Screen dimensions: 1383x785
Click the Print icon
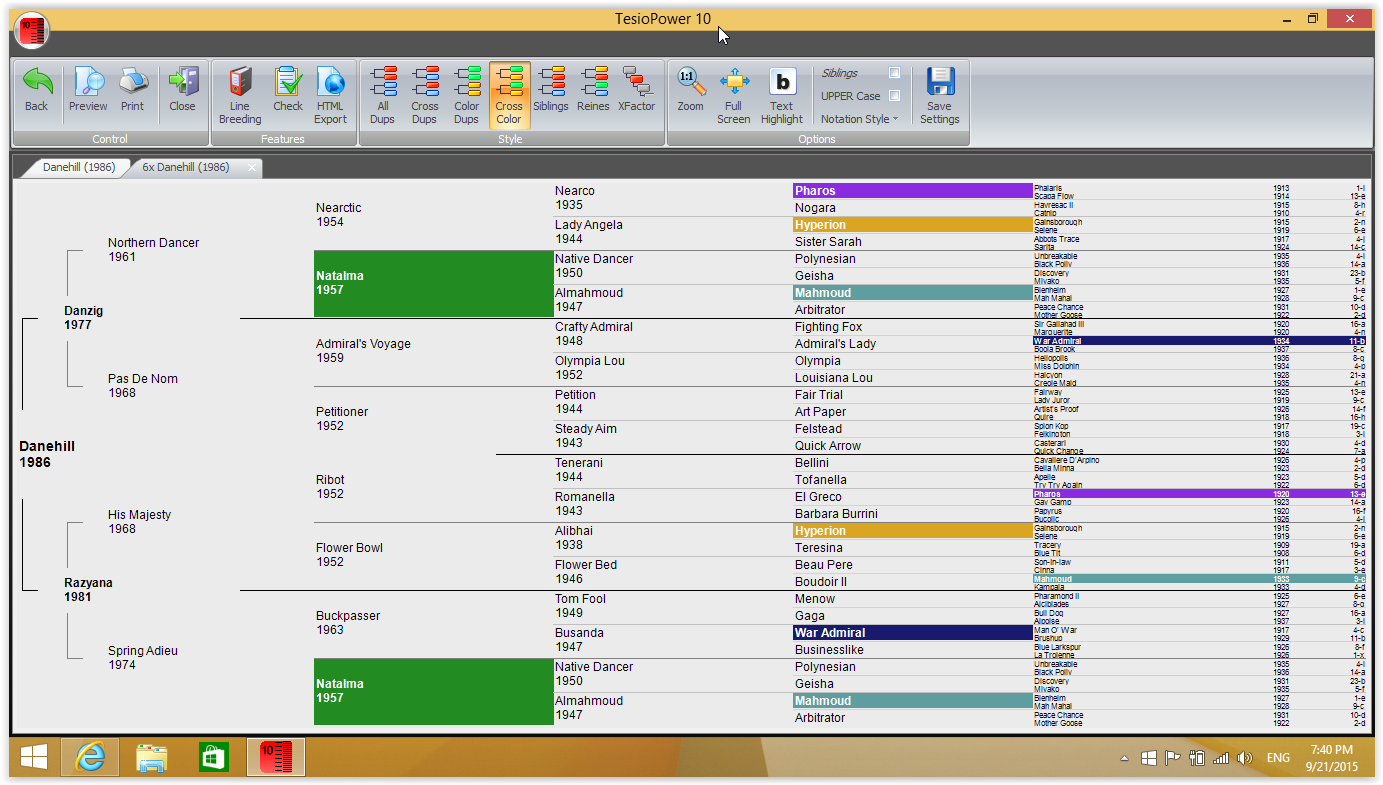[133, 91]
